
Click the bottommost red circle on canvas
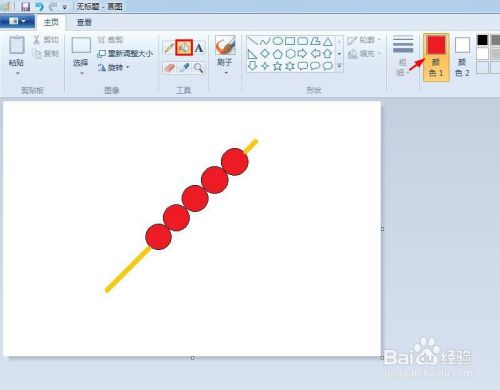[159, 237]
